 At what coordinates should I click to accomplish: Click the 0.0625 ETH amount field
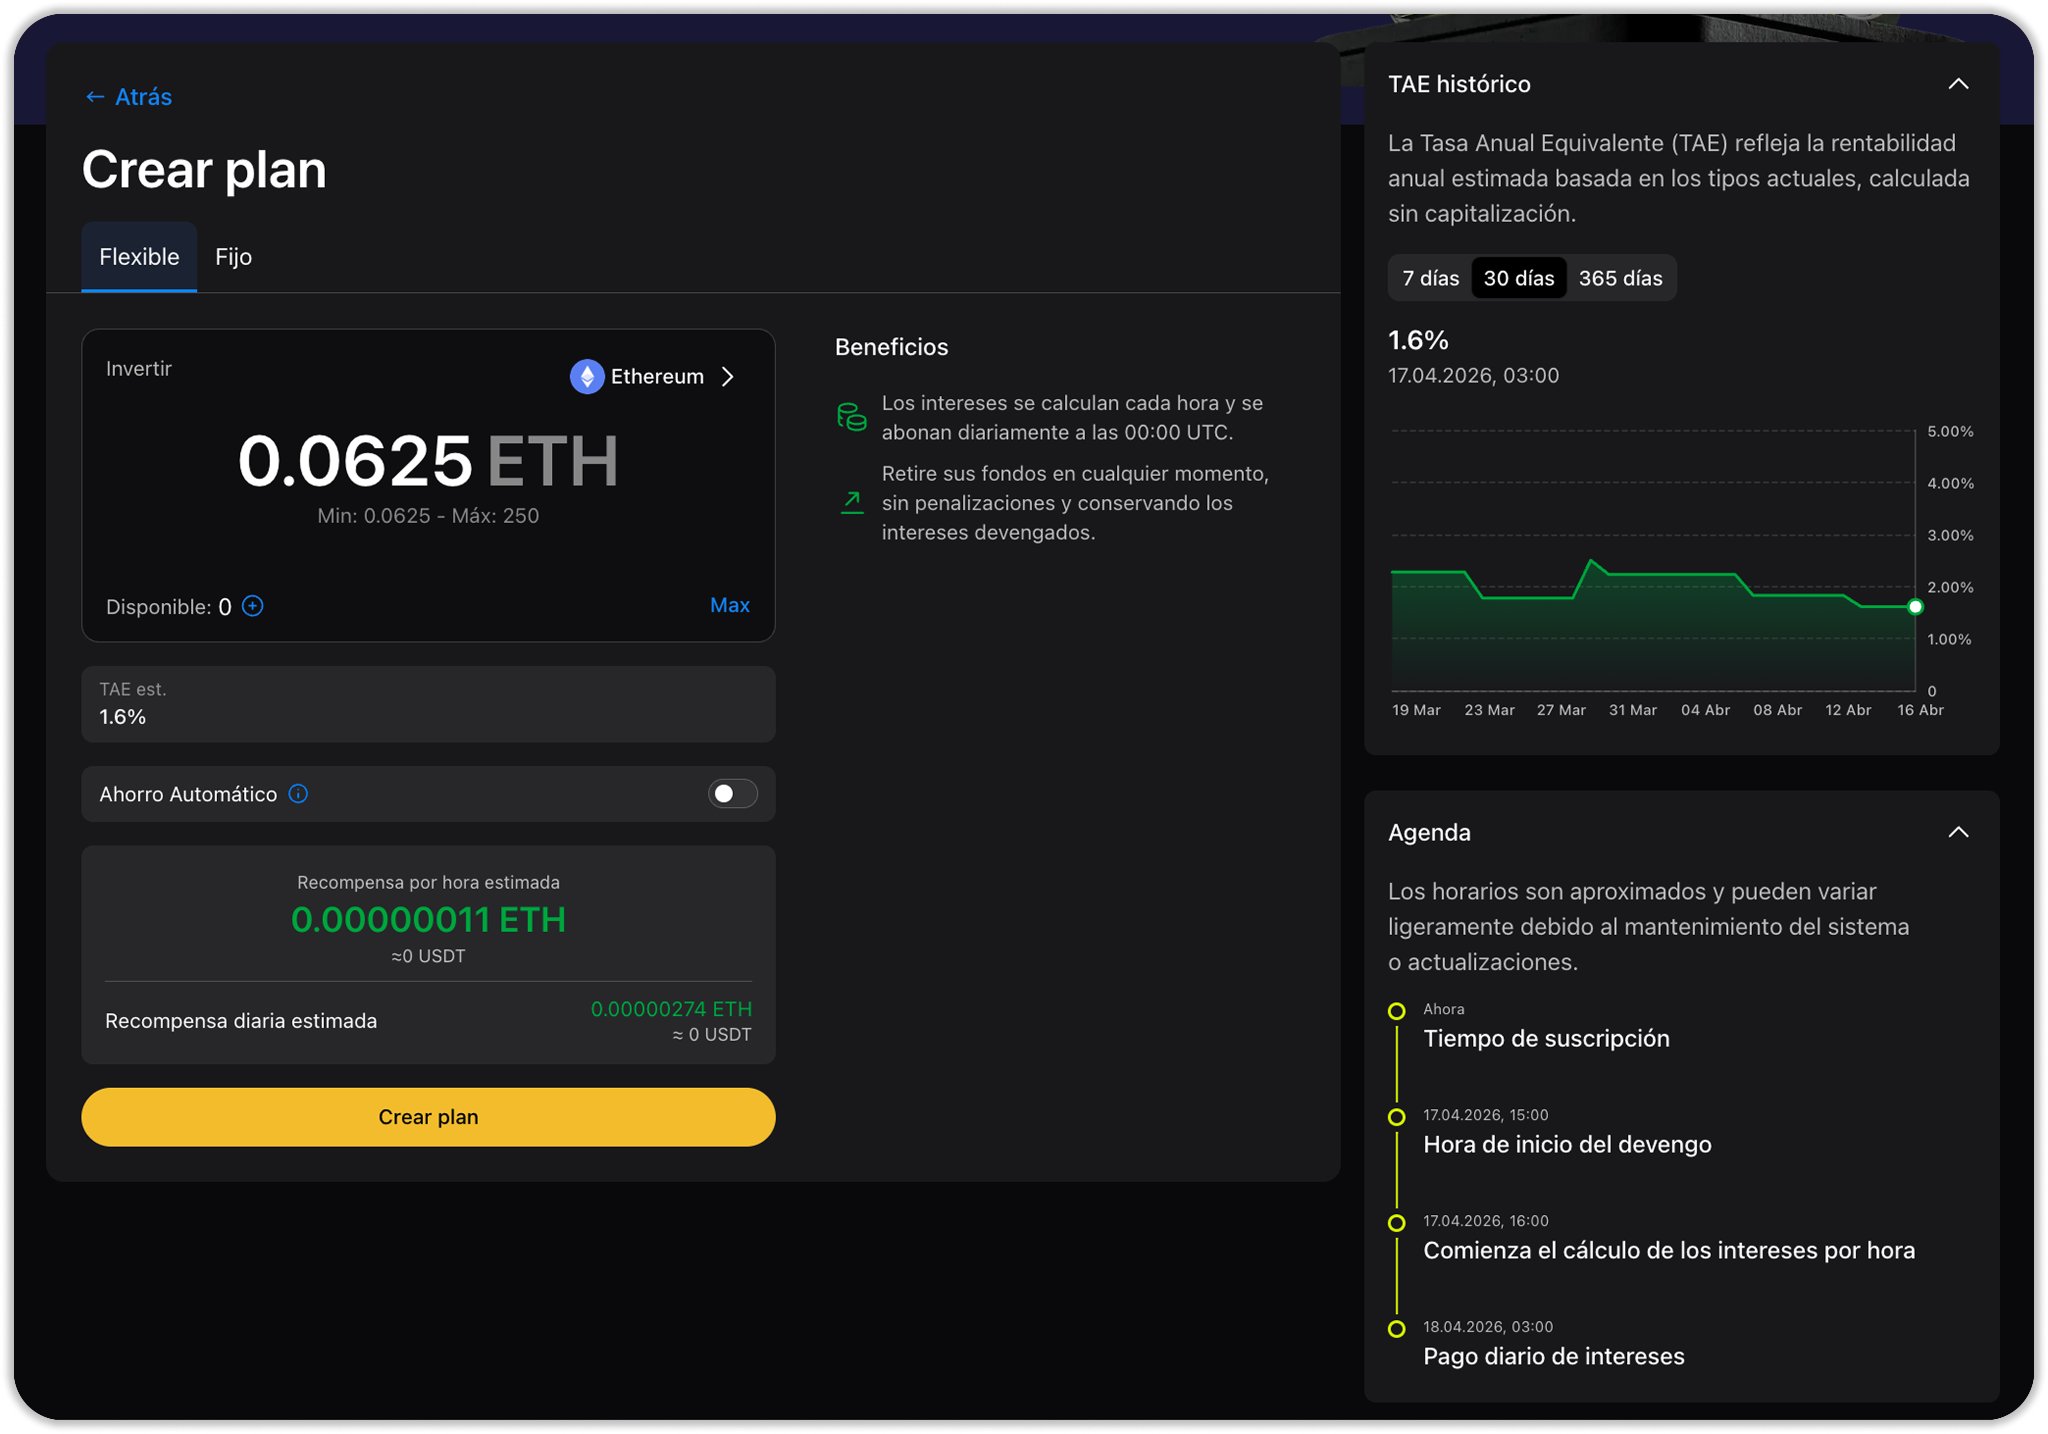click(x=355, y=461)
